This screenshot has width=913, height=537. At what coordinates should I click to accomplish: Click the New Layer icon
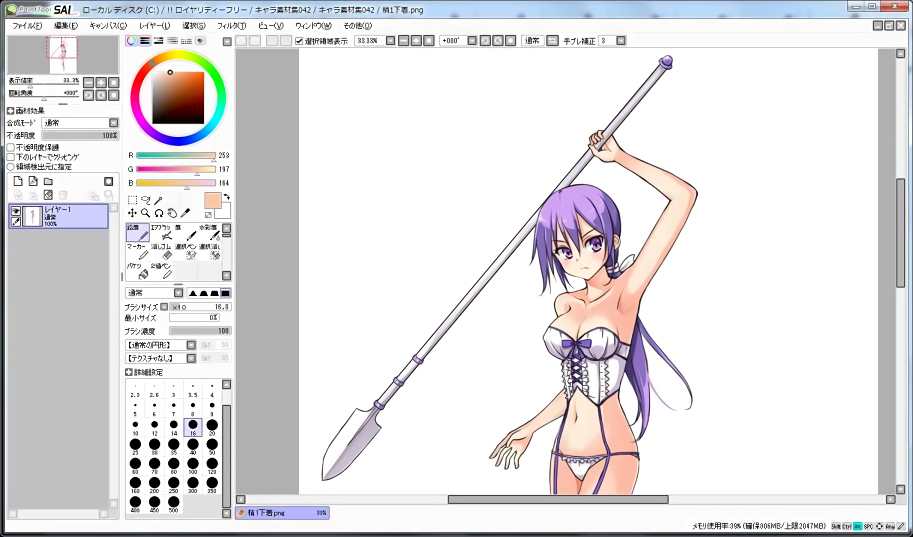[x=17, y=181]
